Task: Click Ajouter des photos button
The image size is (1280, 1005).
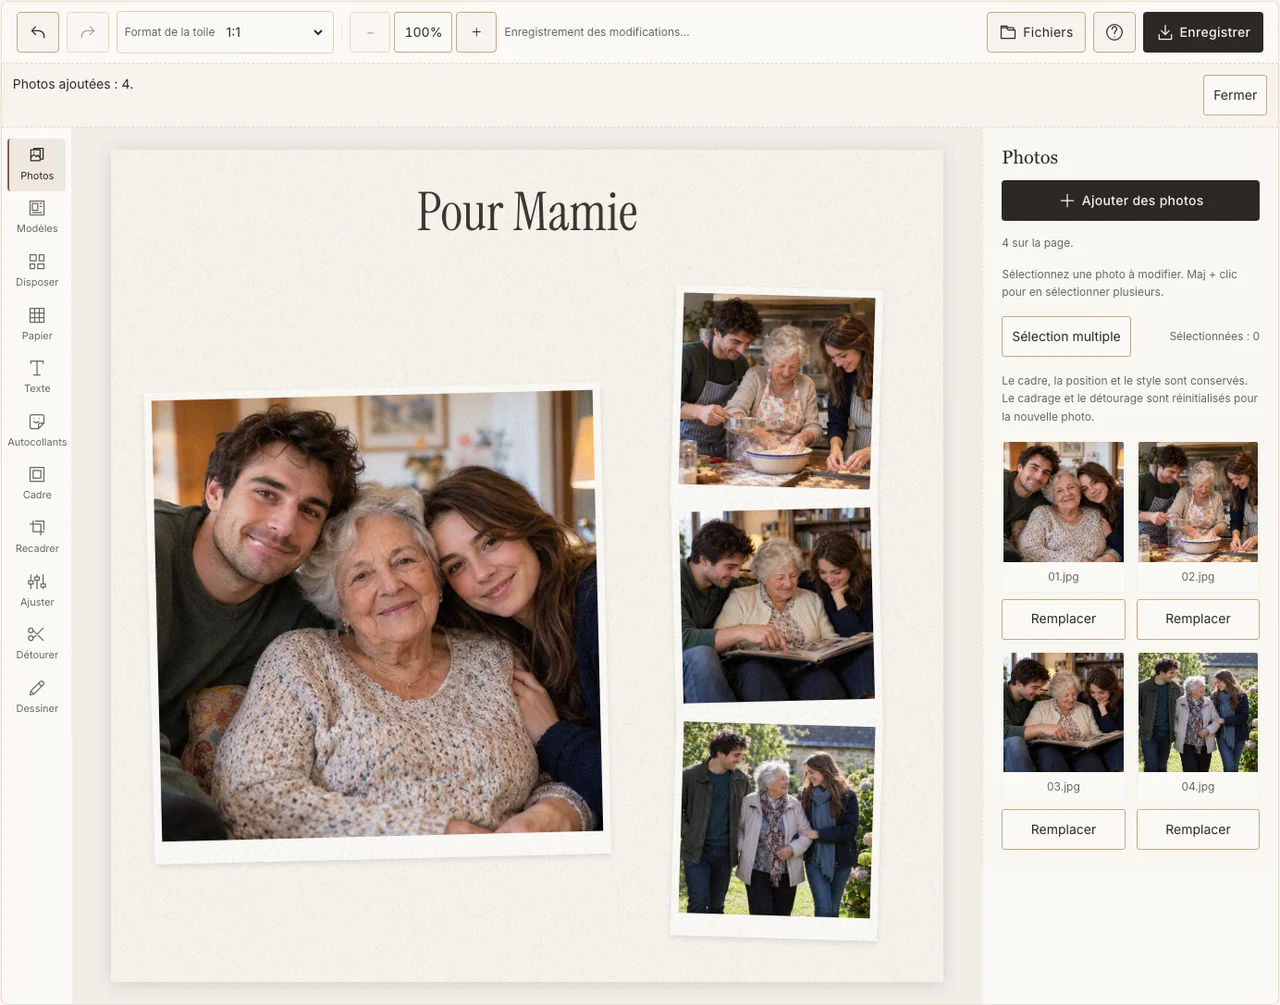Action: click(1131, 200)
